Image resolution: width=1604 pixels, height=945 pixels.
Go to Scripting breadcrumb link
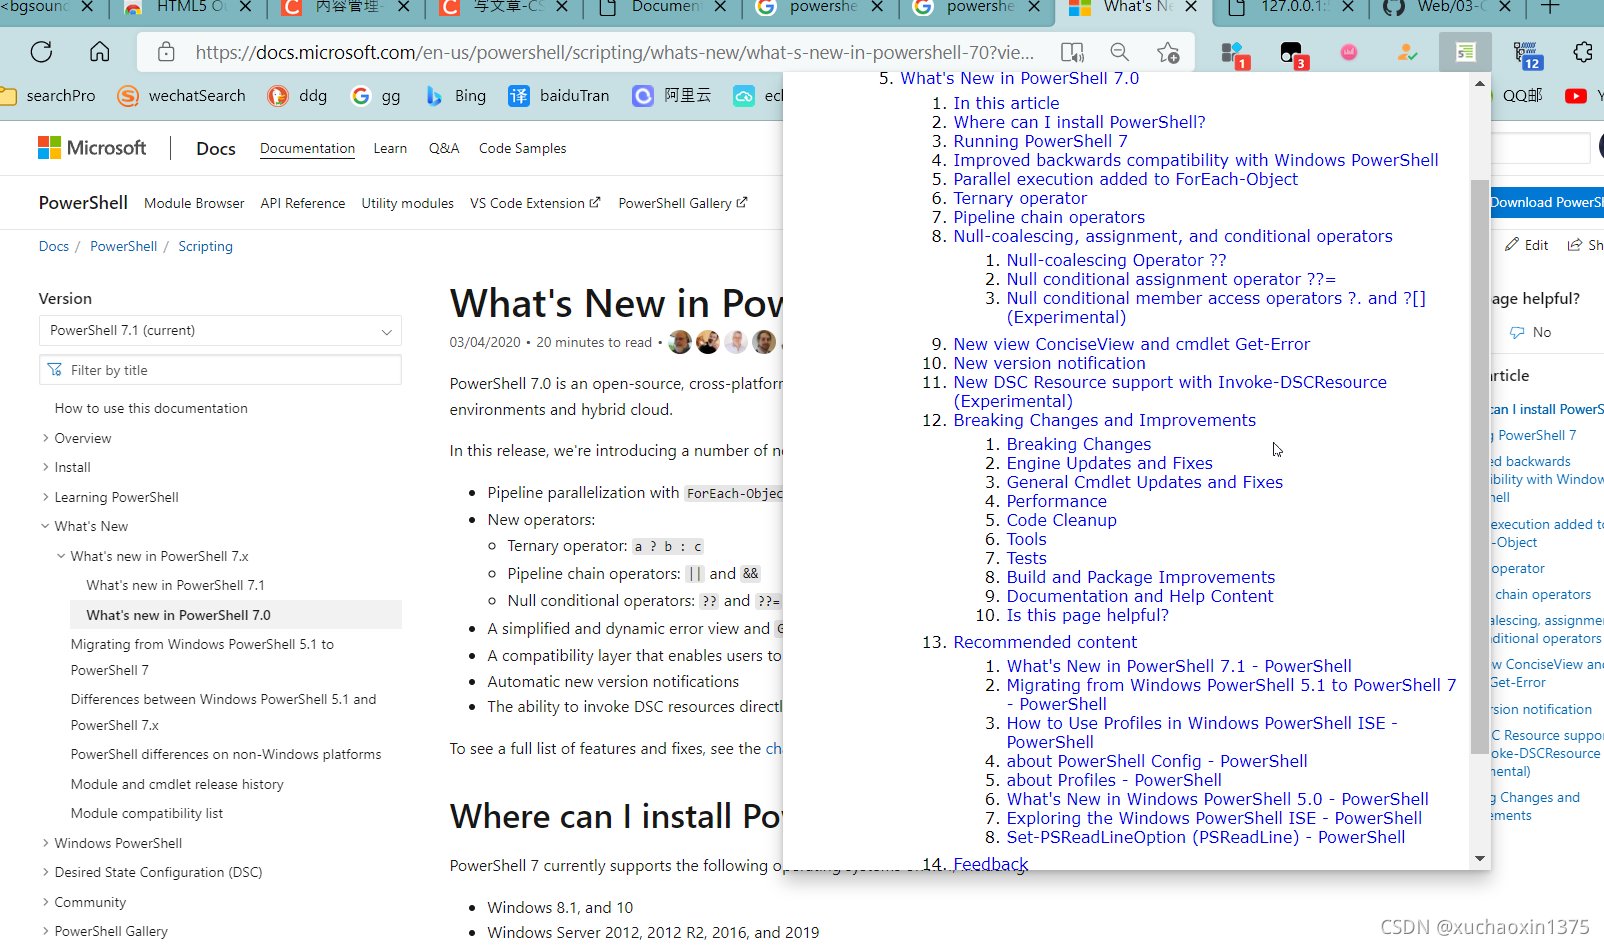pyautogui.click(x=205, y=246)
